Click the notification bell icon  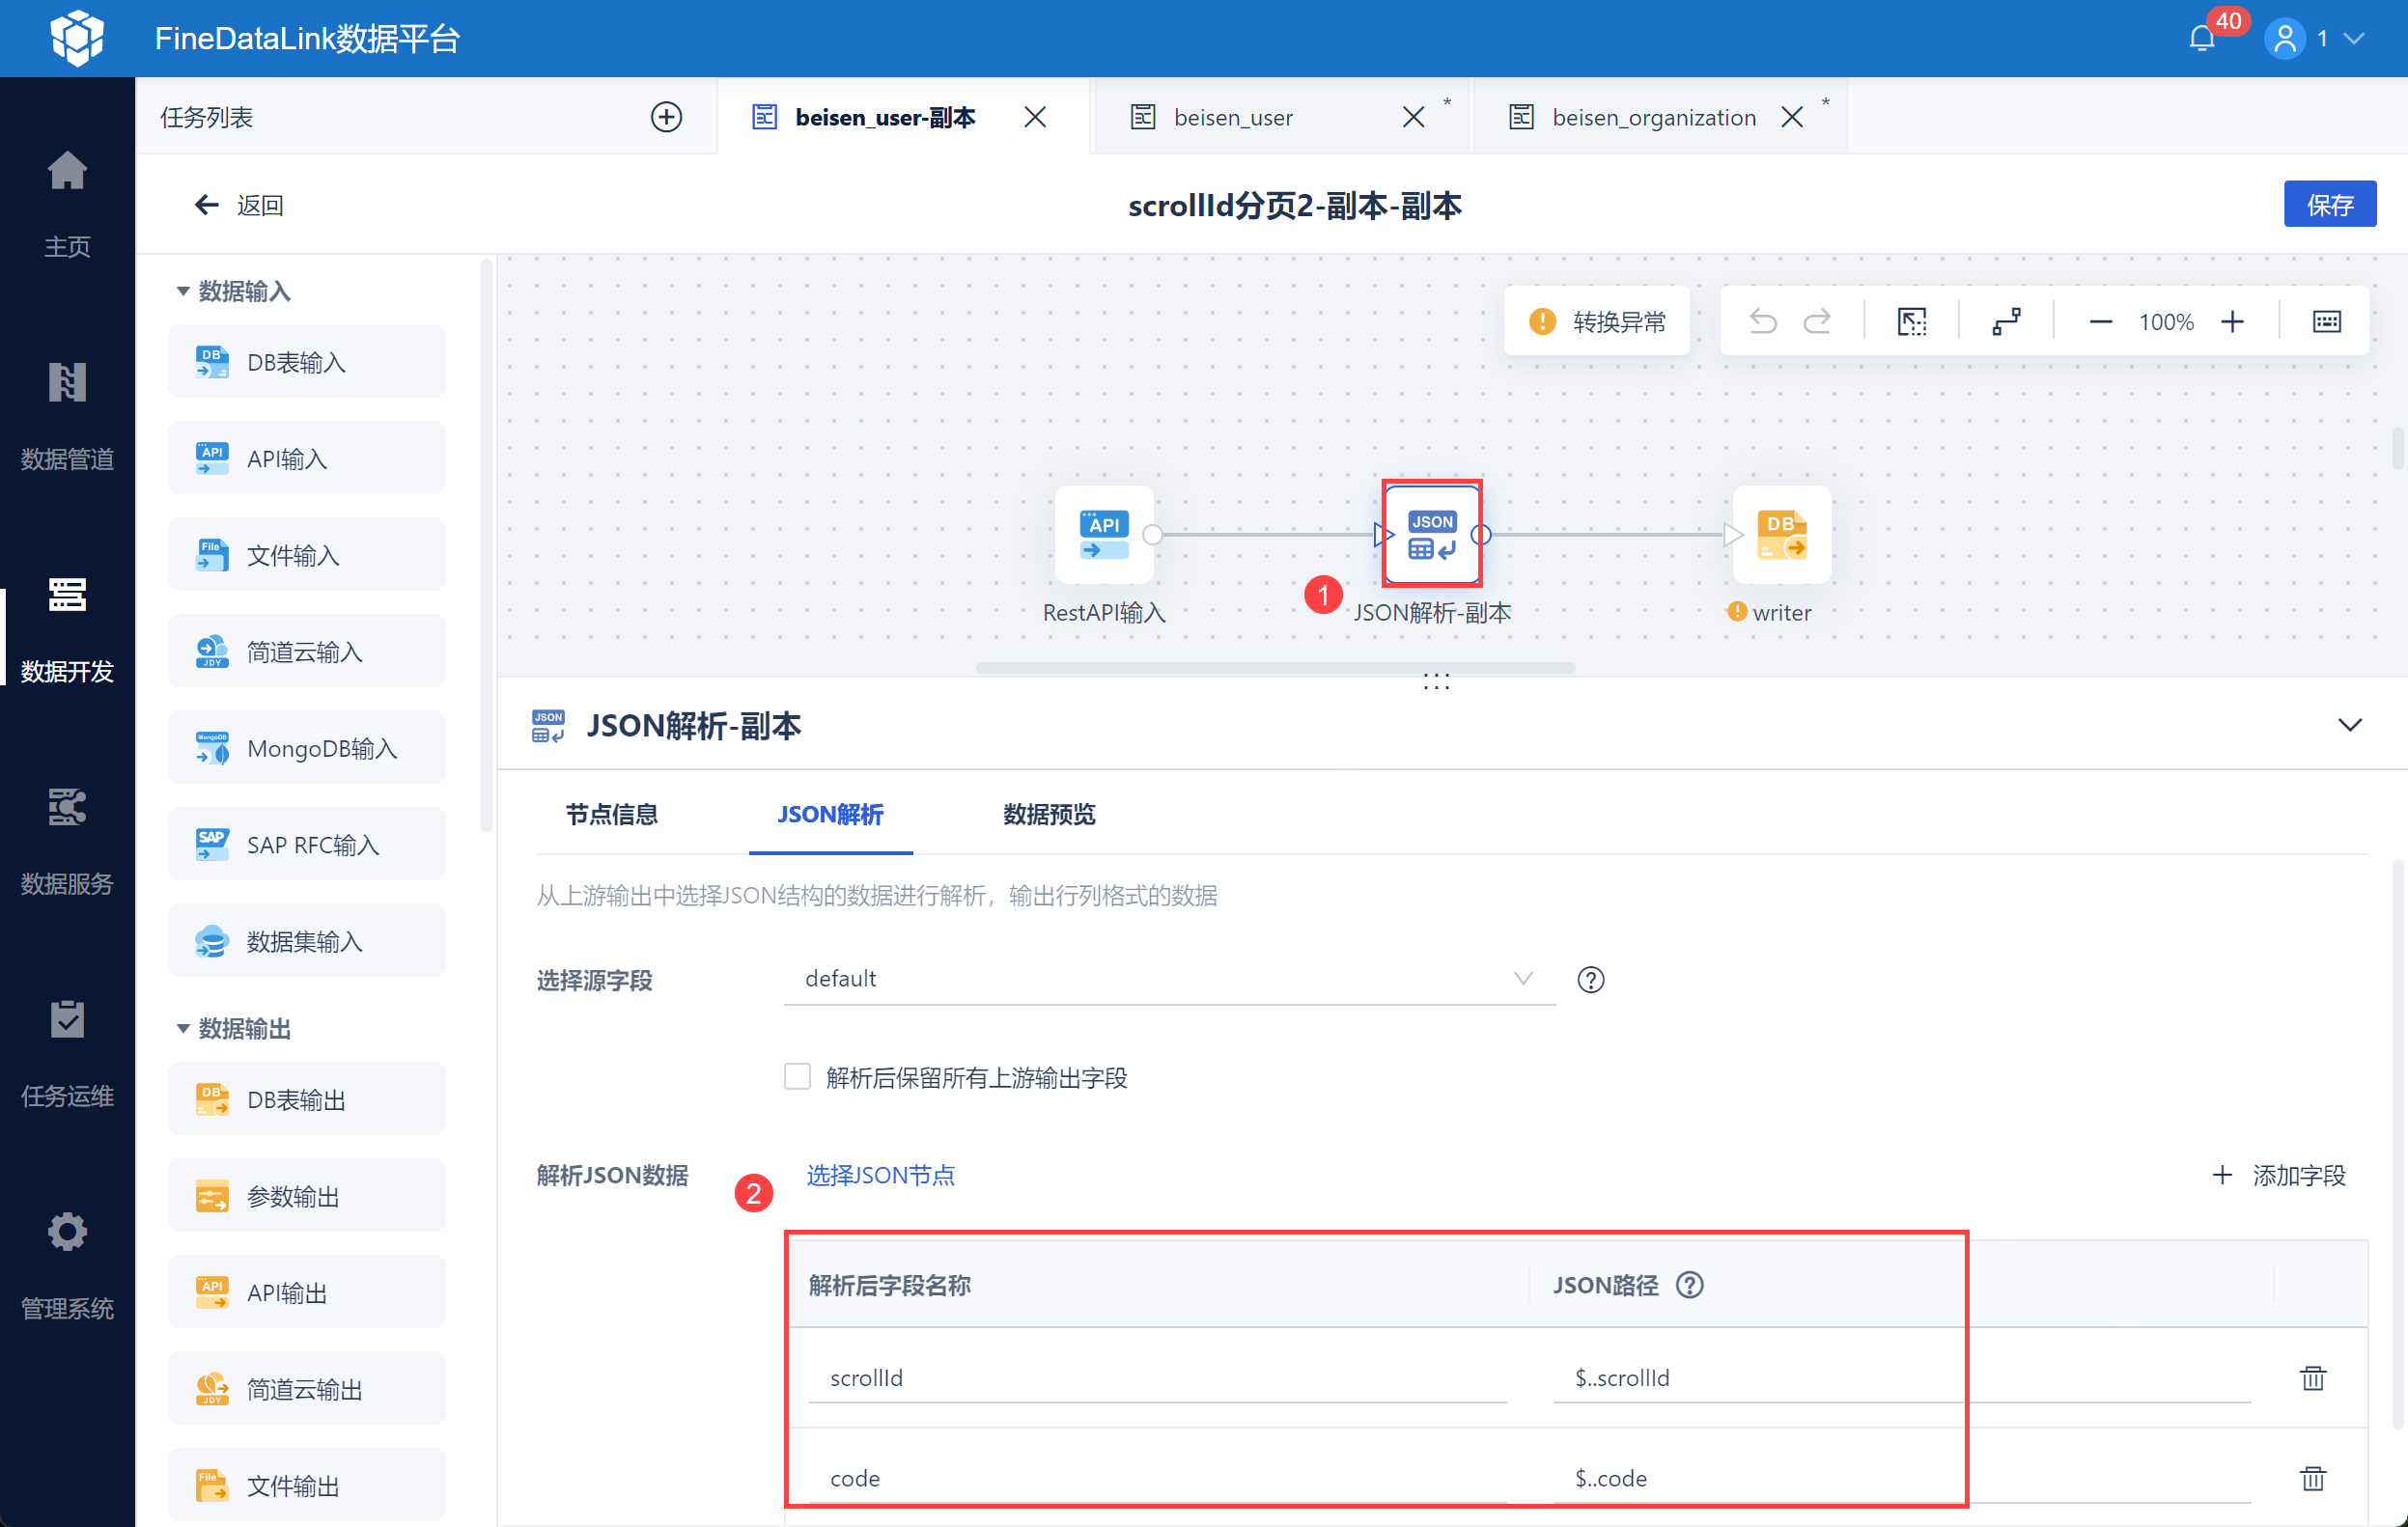click(2201, 39)
